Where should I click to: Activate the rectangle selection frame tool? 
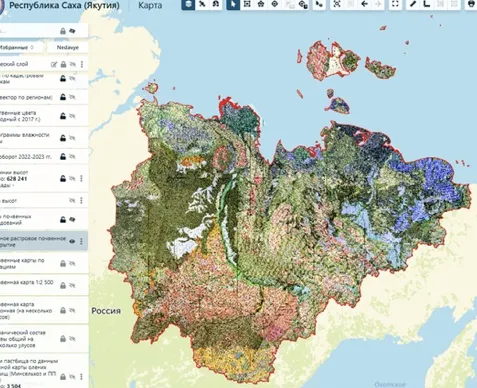coord(247,4)
